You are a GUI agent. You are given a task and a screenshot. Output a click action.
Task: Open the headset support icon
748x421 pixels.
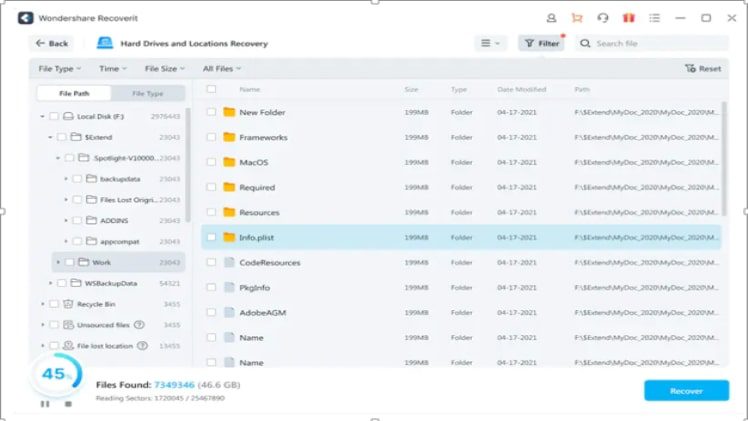click(603, 18)
